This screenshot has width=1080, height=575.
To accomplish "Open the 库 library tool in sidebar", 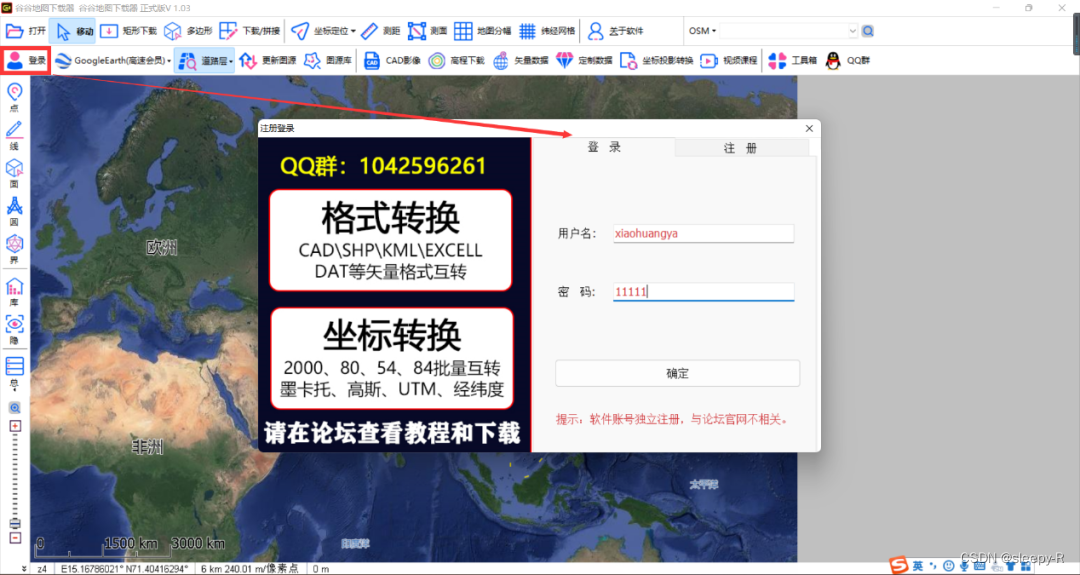I will click(x=14, y=291).
